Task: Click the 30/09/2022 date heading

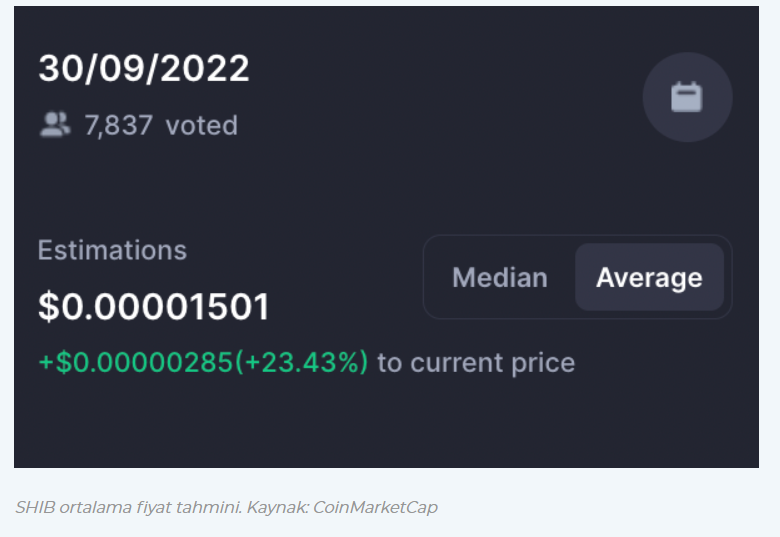Action: click(144, 68)
